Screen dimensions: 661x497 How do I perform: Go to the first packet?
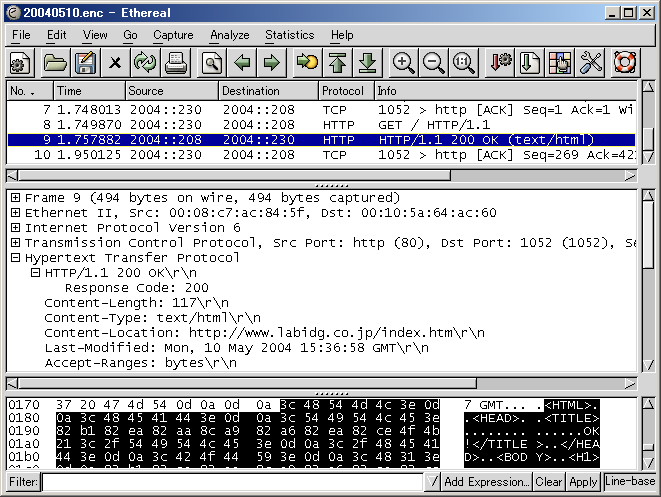coord(337,63)
